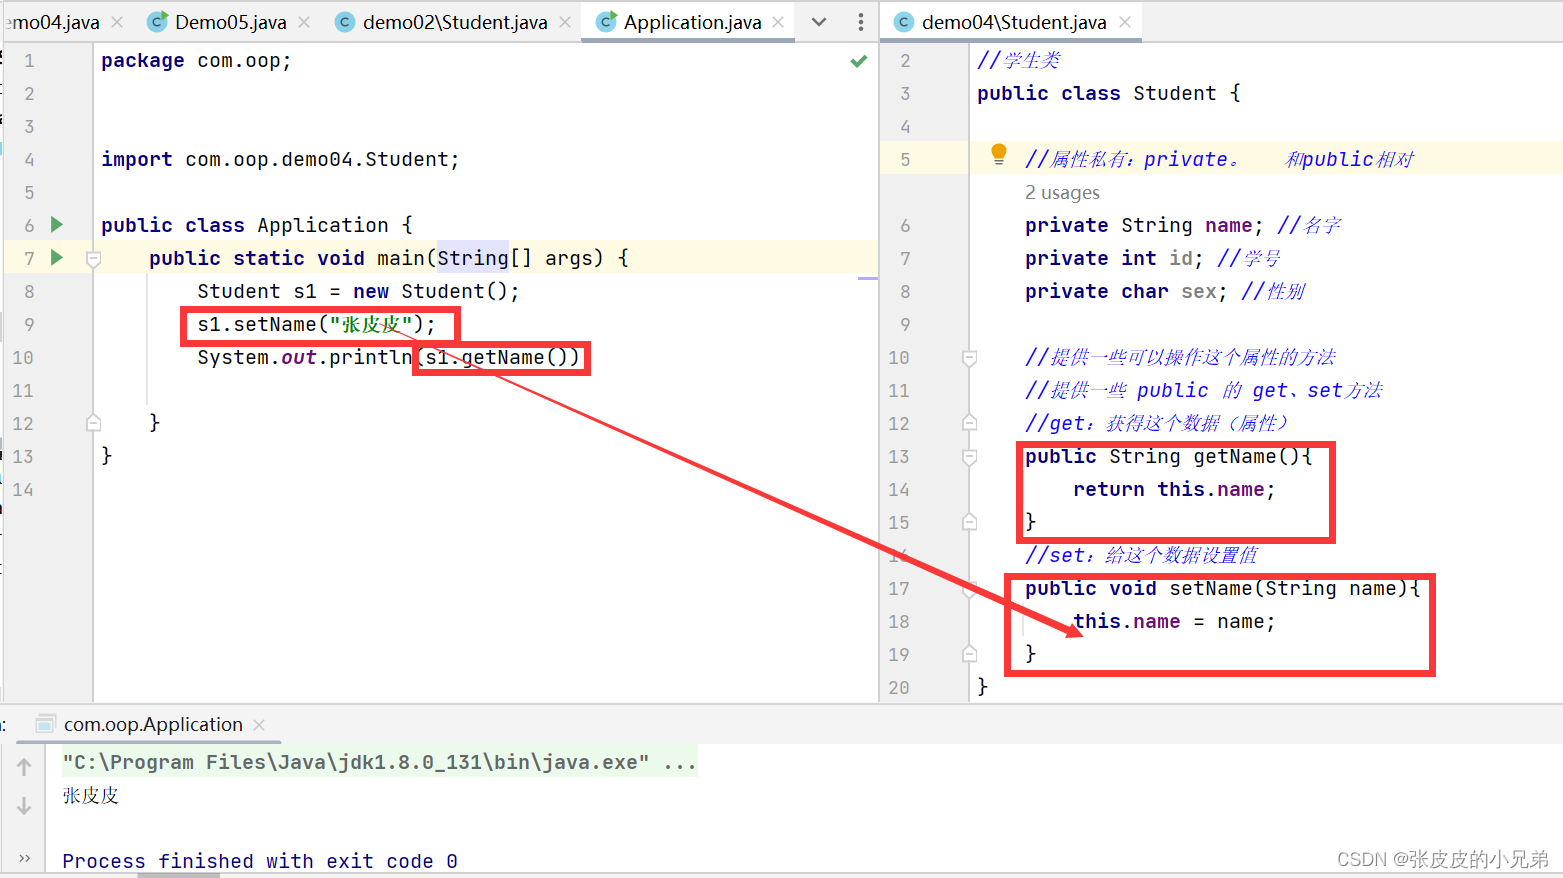Click the 'package com.oop;' statement
This screenshot has height=878, width=1563.
[196, 60]
